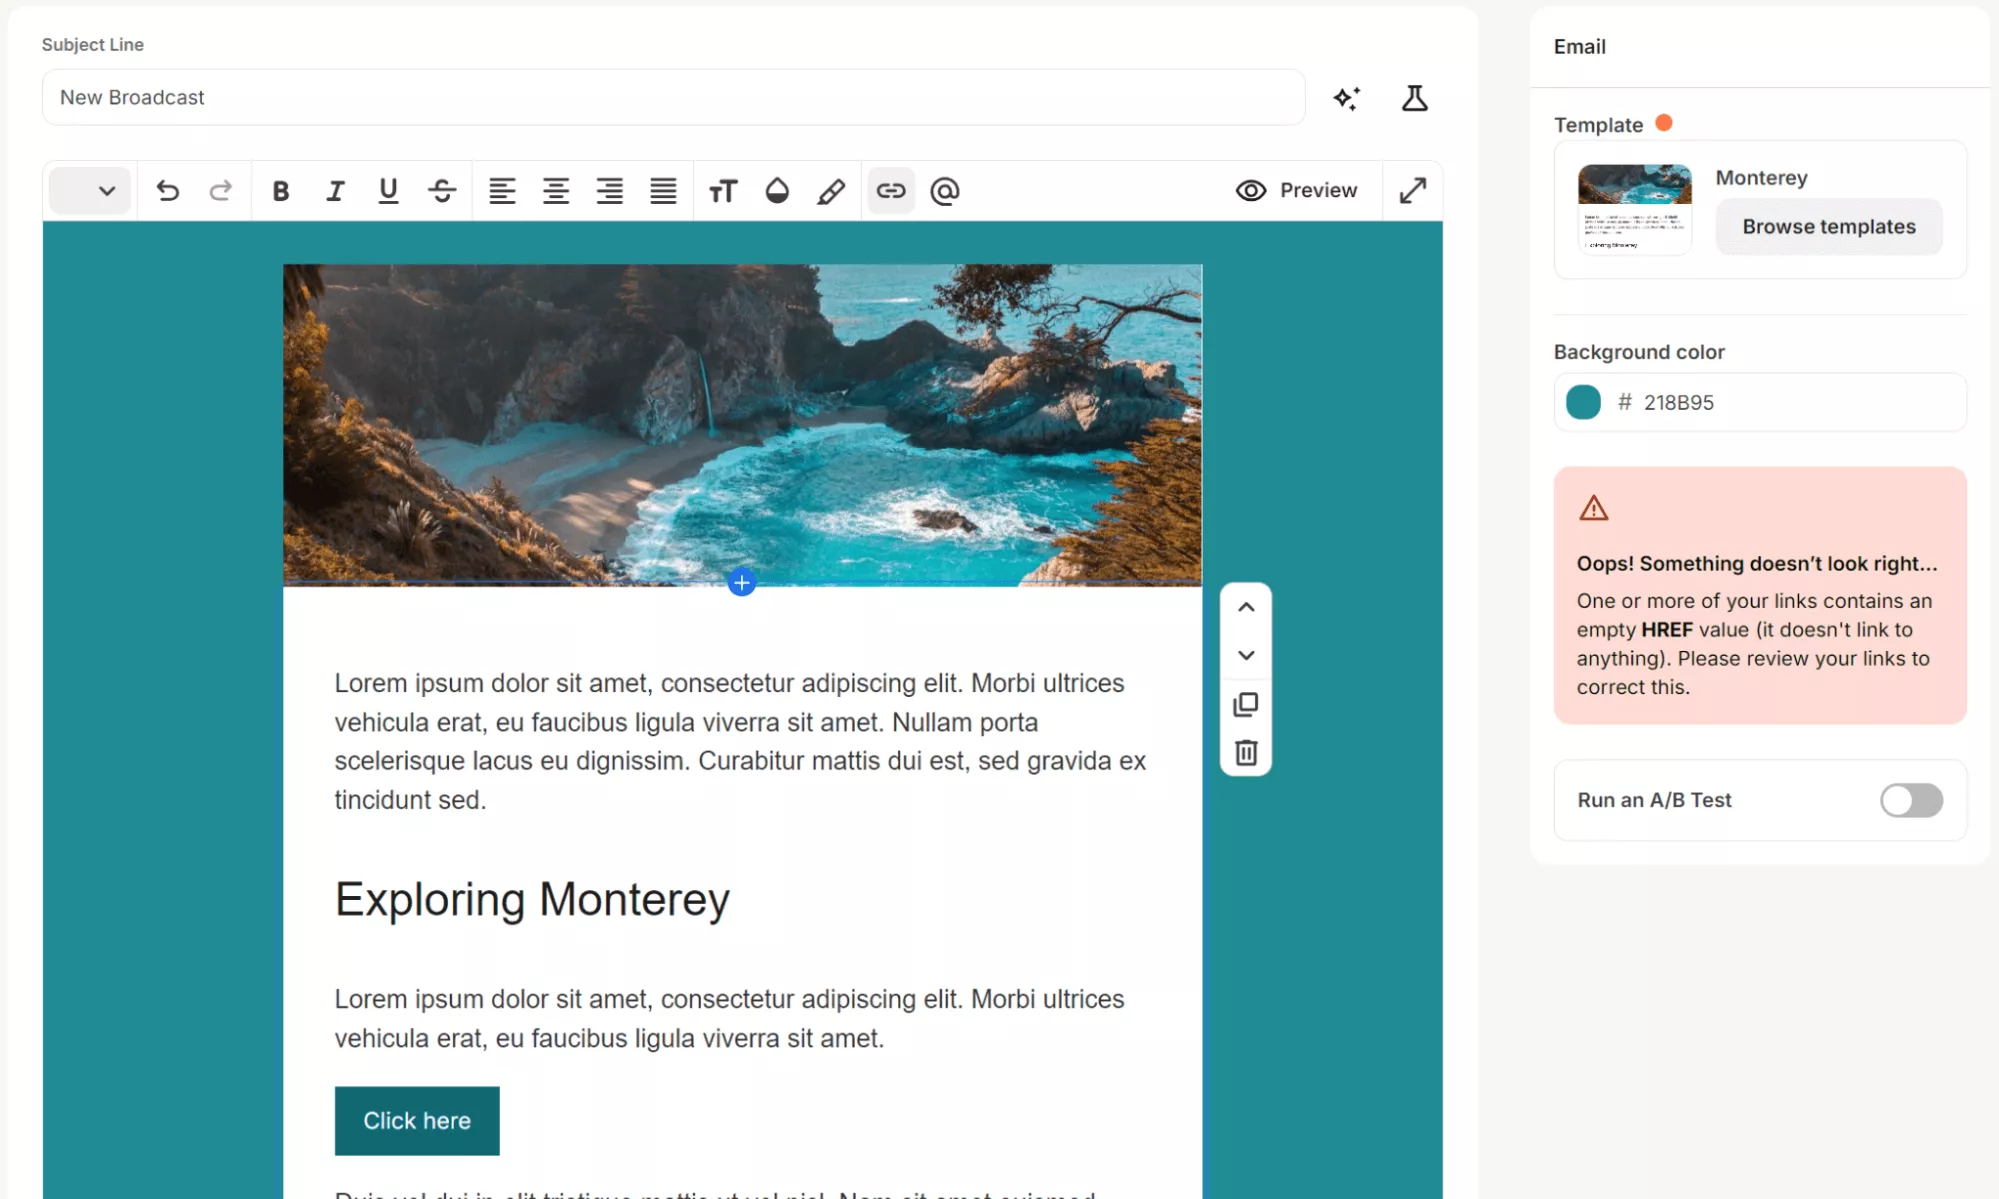Click the flask A/B test icon
Viewport: 1999px width, 1199px height.
1414,98
